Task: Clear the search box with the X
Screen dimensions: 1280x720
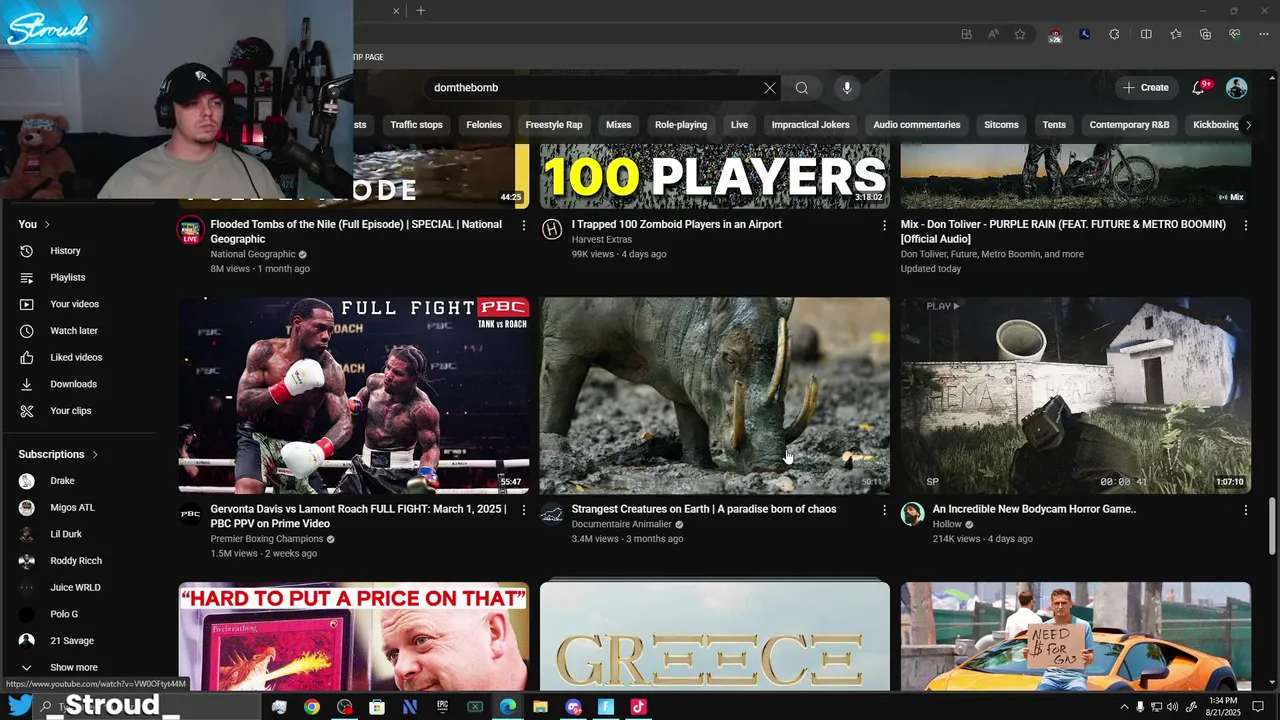Action: click(770, 88)
